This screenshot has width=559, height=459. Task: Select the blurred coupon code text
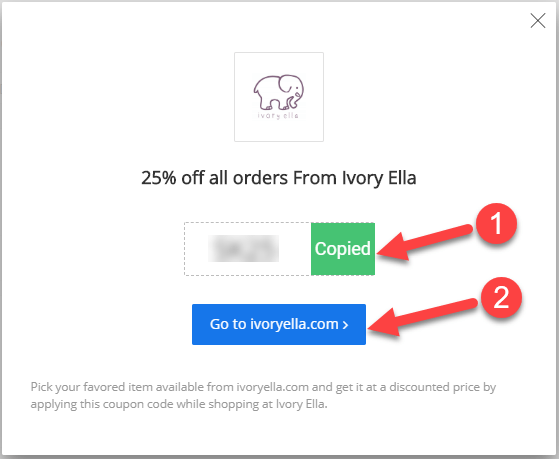coord(243,249)
